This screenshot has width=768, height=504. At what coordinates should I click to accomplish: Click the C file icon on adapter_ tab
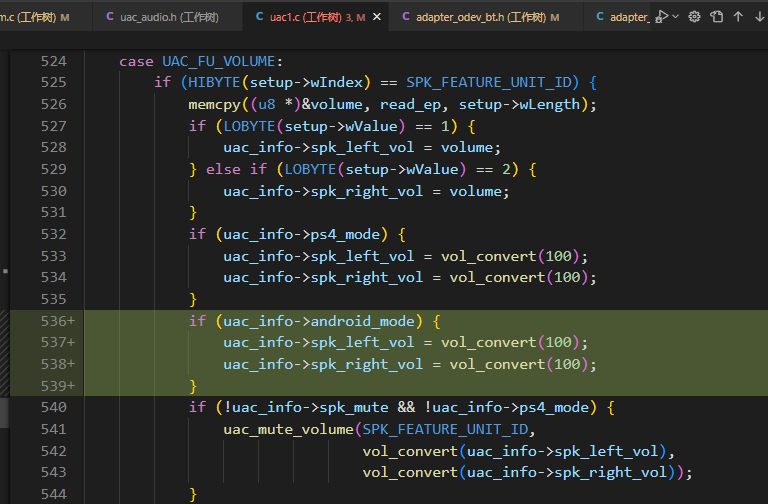point(600,17)
